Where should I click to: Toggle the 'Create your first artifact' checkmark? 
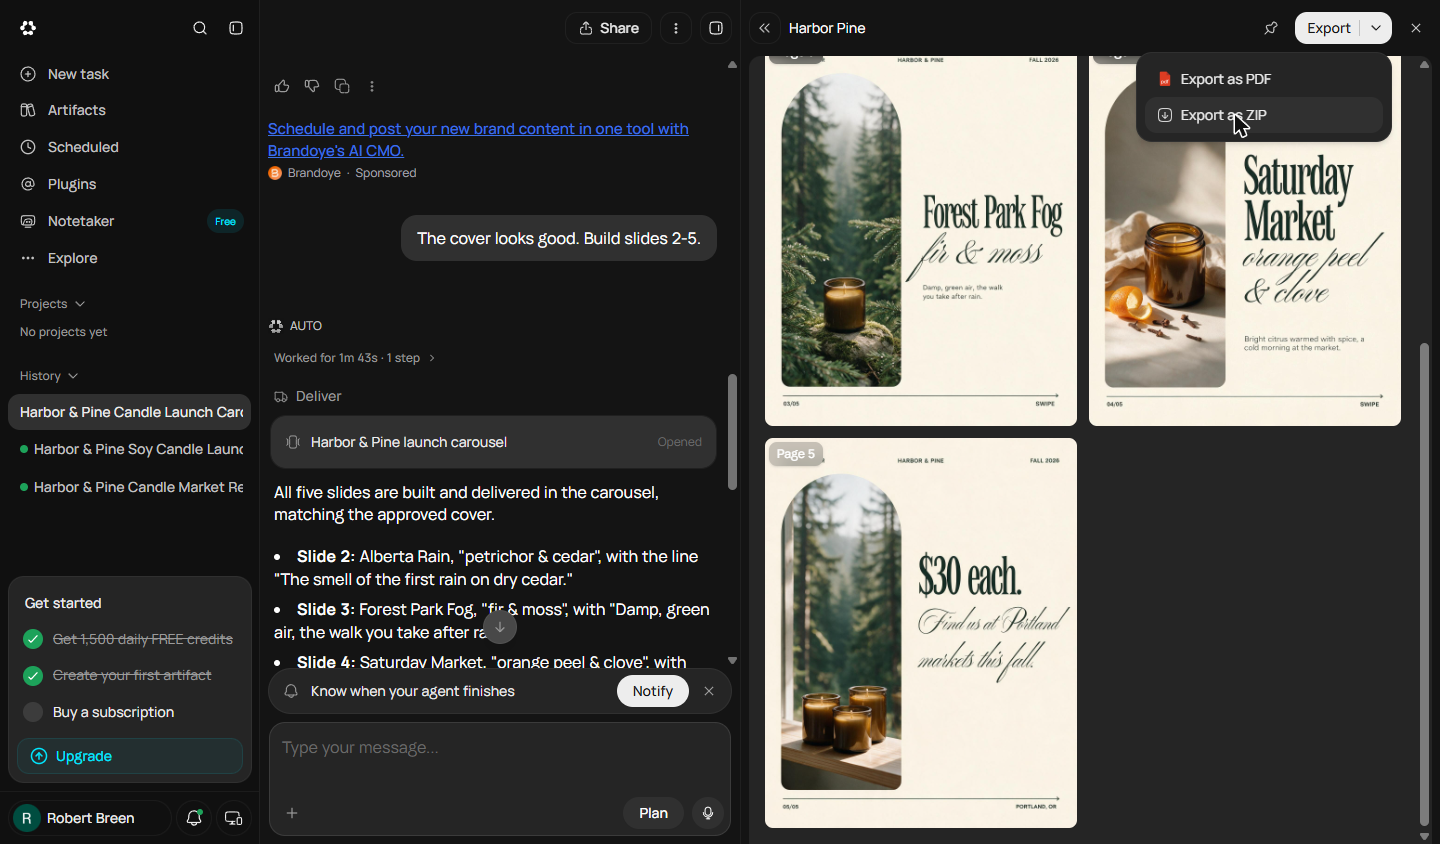click(33, 676)
